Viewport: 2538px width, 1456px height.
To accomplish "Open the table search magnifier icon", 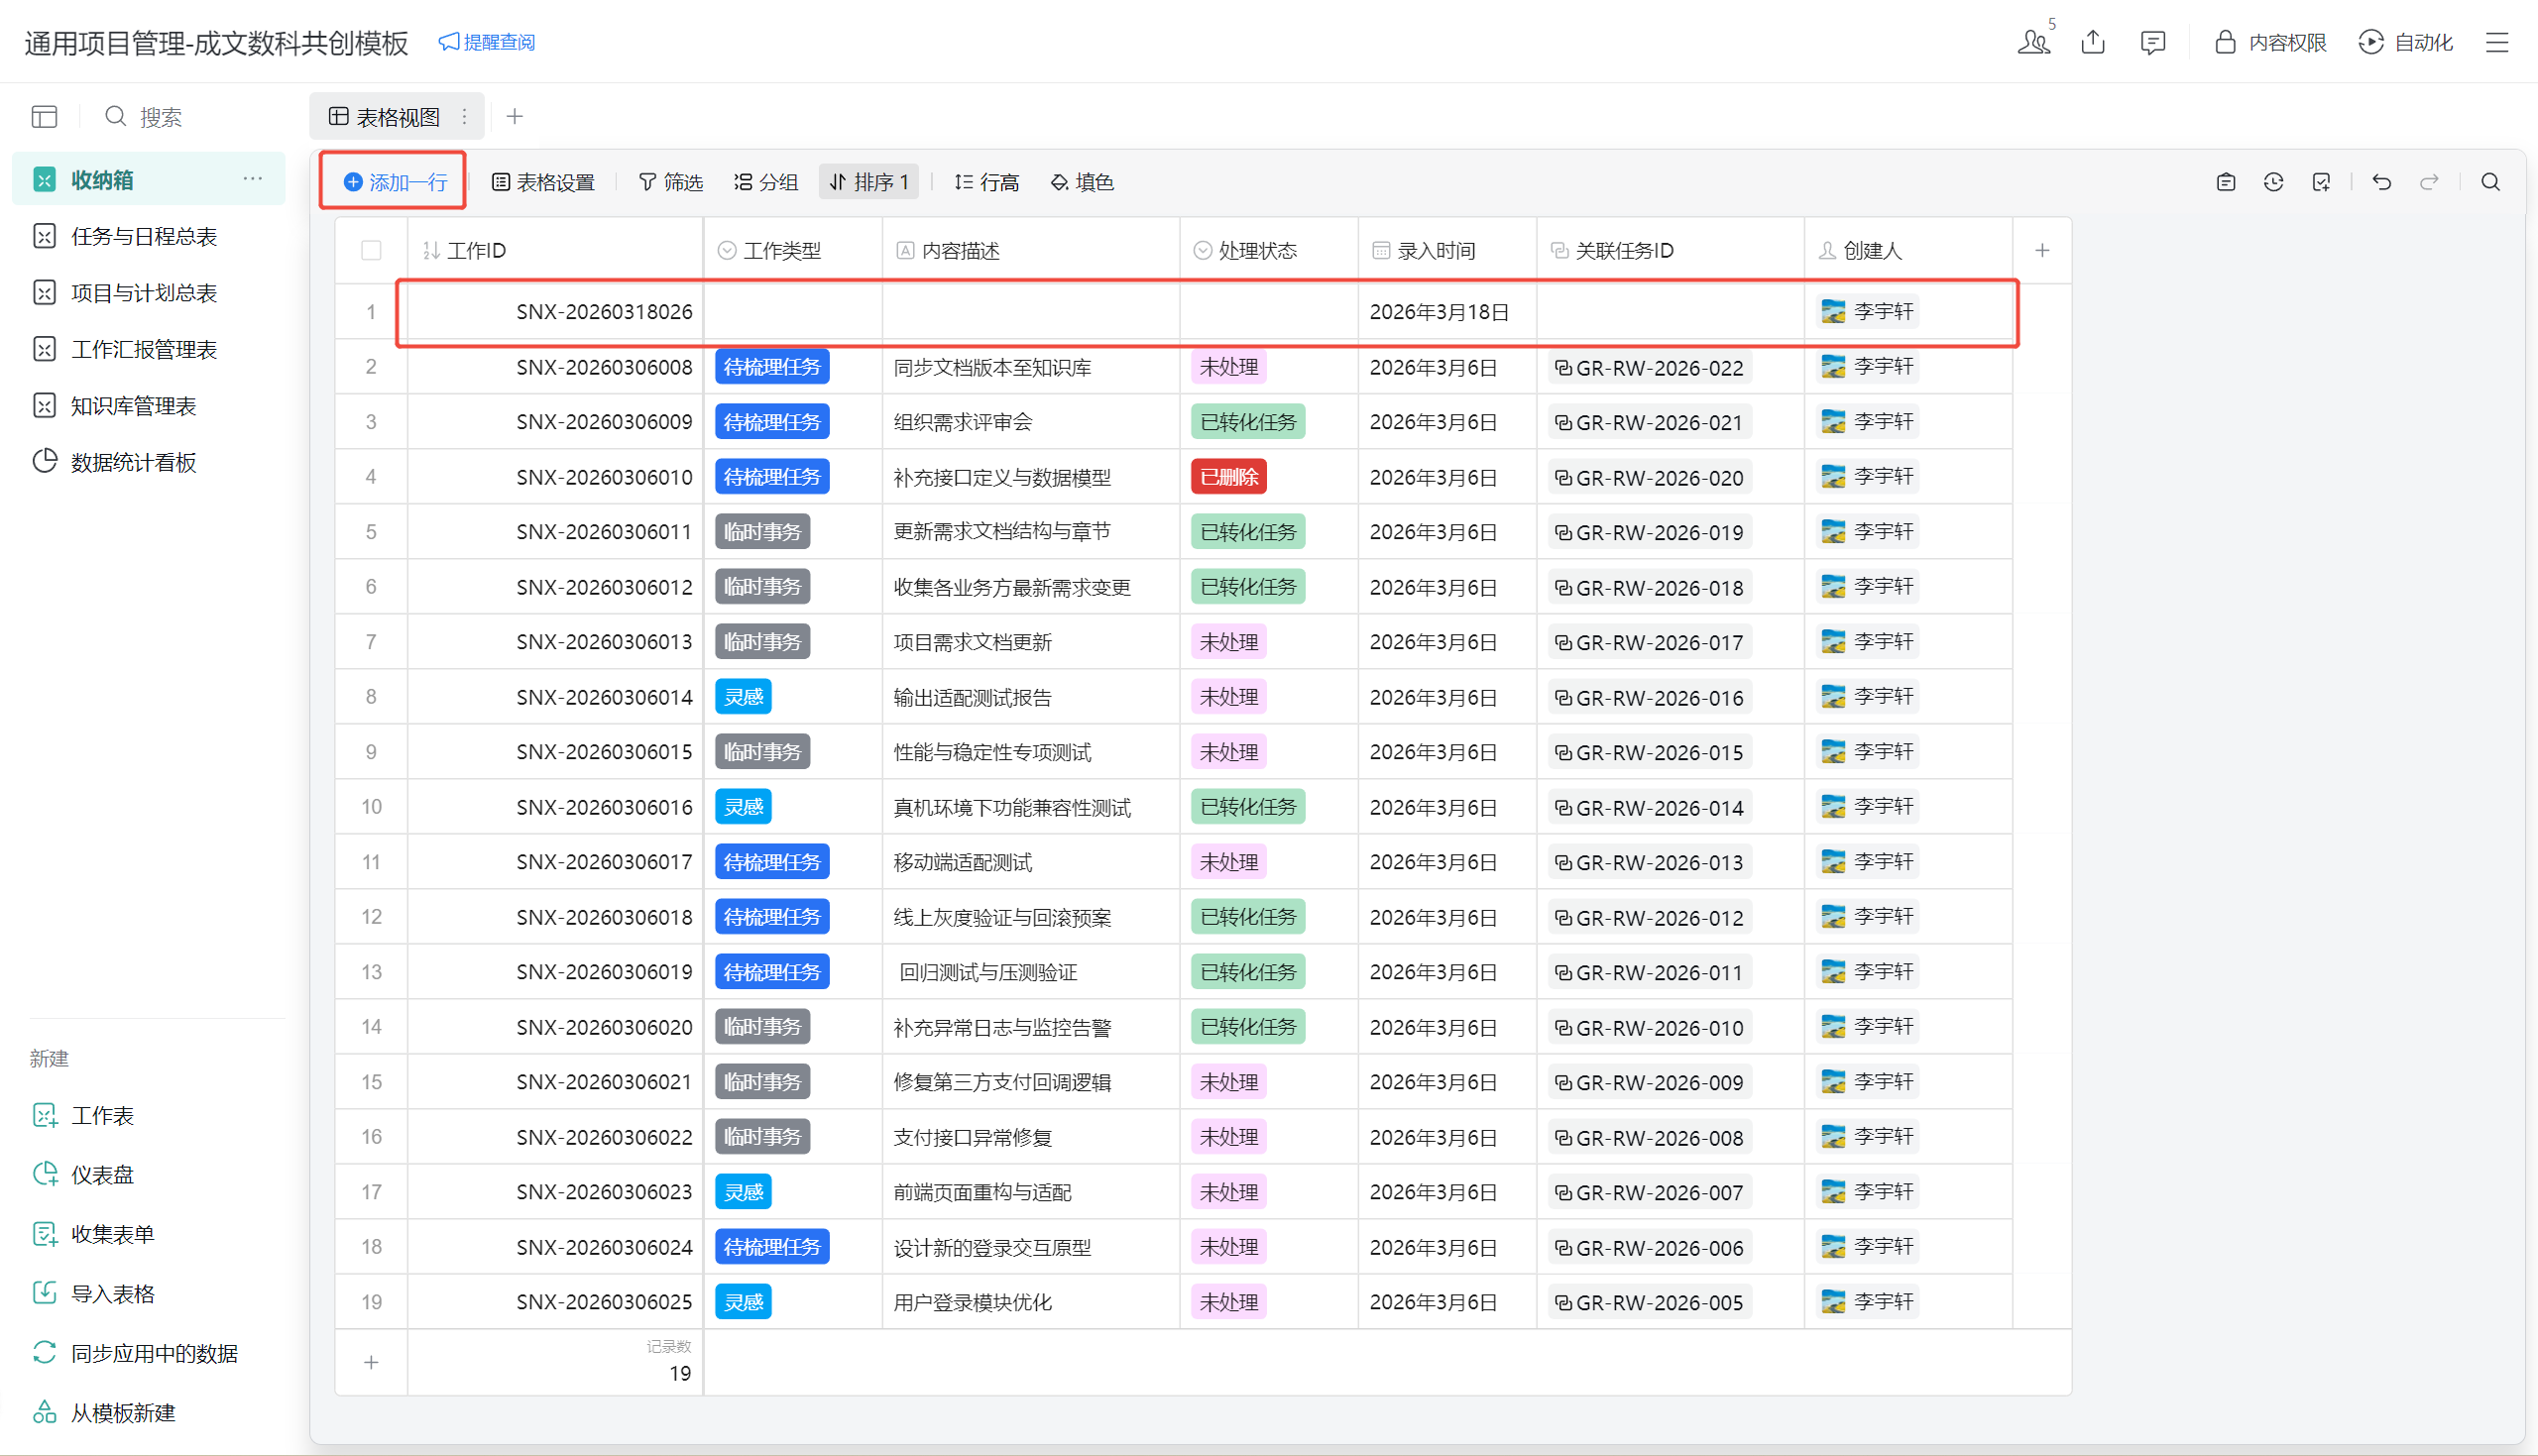I will click(2491, 182).
